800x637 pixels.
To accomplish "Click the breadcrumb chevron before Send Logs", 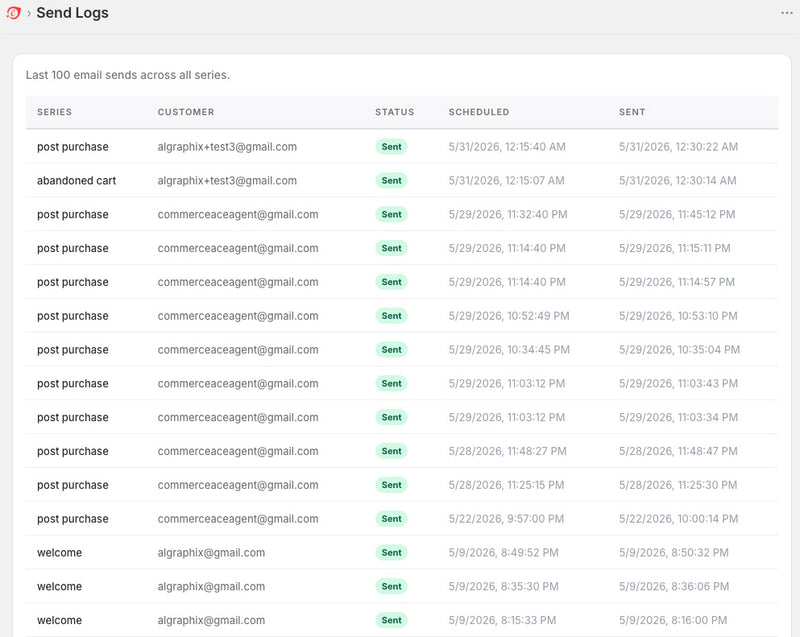I will (29, 13).
